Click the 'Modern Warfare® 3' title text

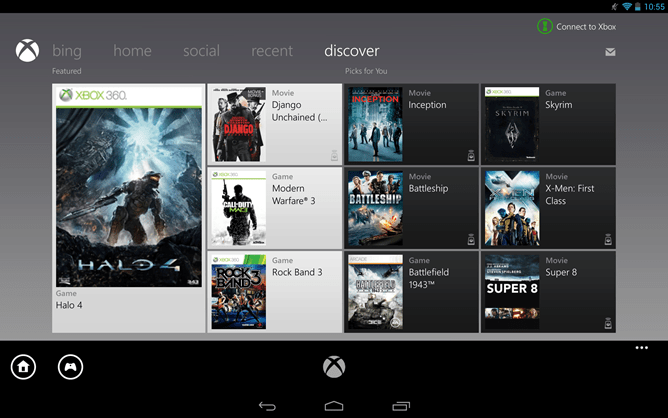(x=294, y=195)
